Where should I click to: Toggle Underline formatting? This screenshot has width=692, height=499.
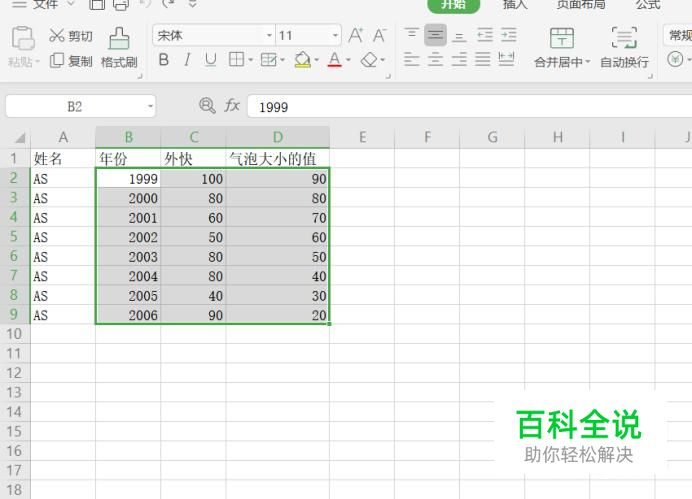pos(211,60)
